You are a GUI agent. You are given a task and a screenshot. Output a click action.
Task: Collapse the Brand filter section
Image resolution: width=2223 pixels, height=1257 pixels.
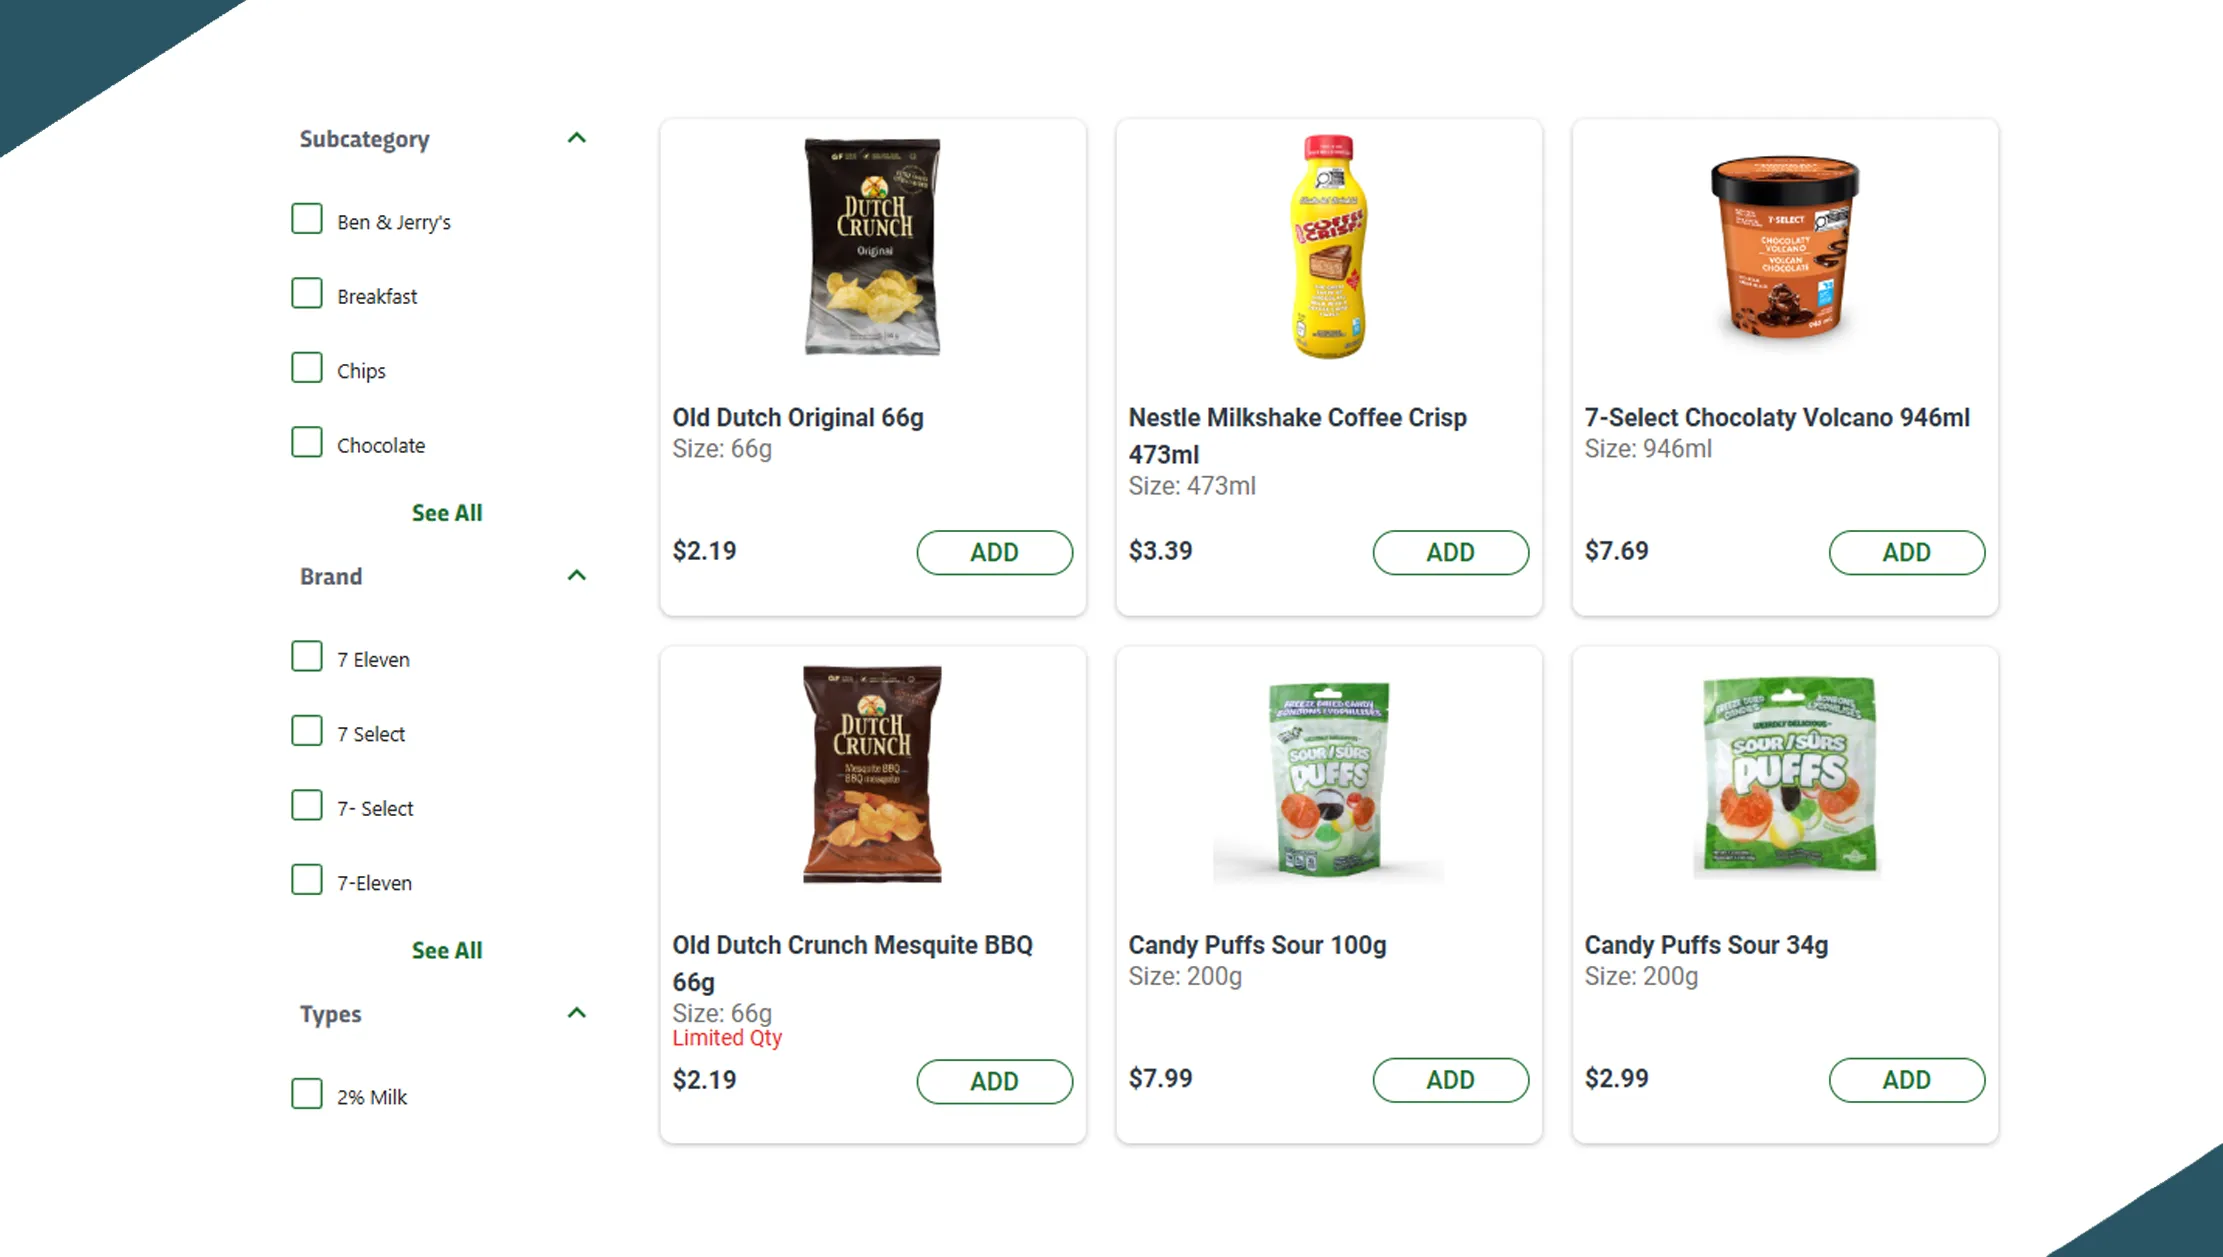(x=577, y=575)
